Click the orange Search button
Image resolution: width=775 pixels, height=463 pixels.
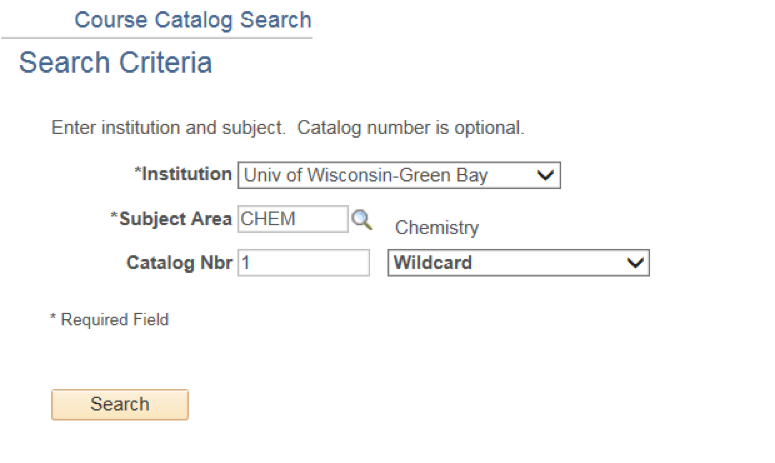click(x=120, y=404)
